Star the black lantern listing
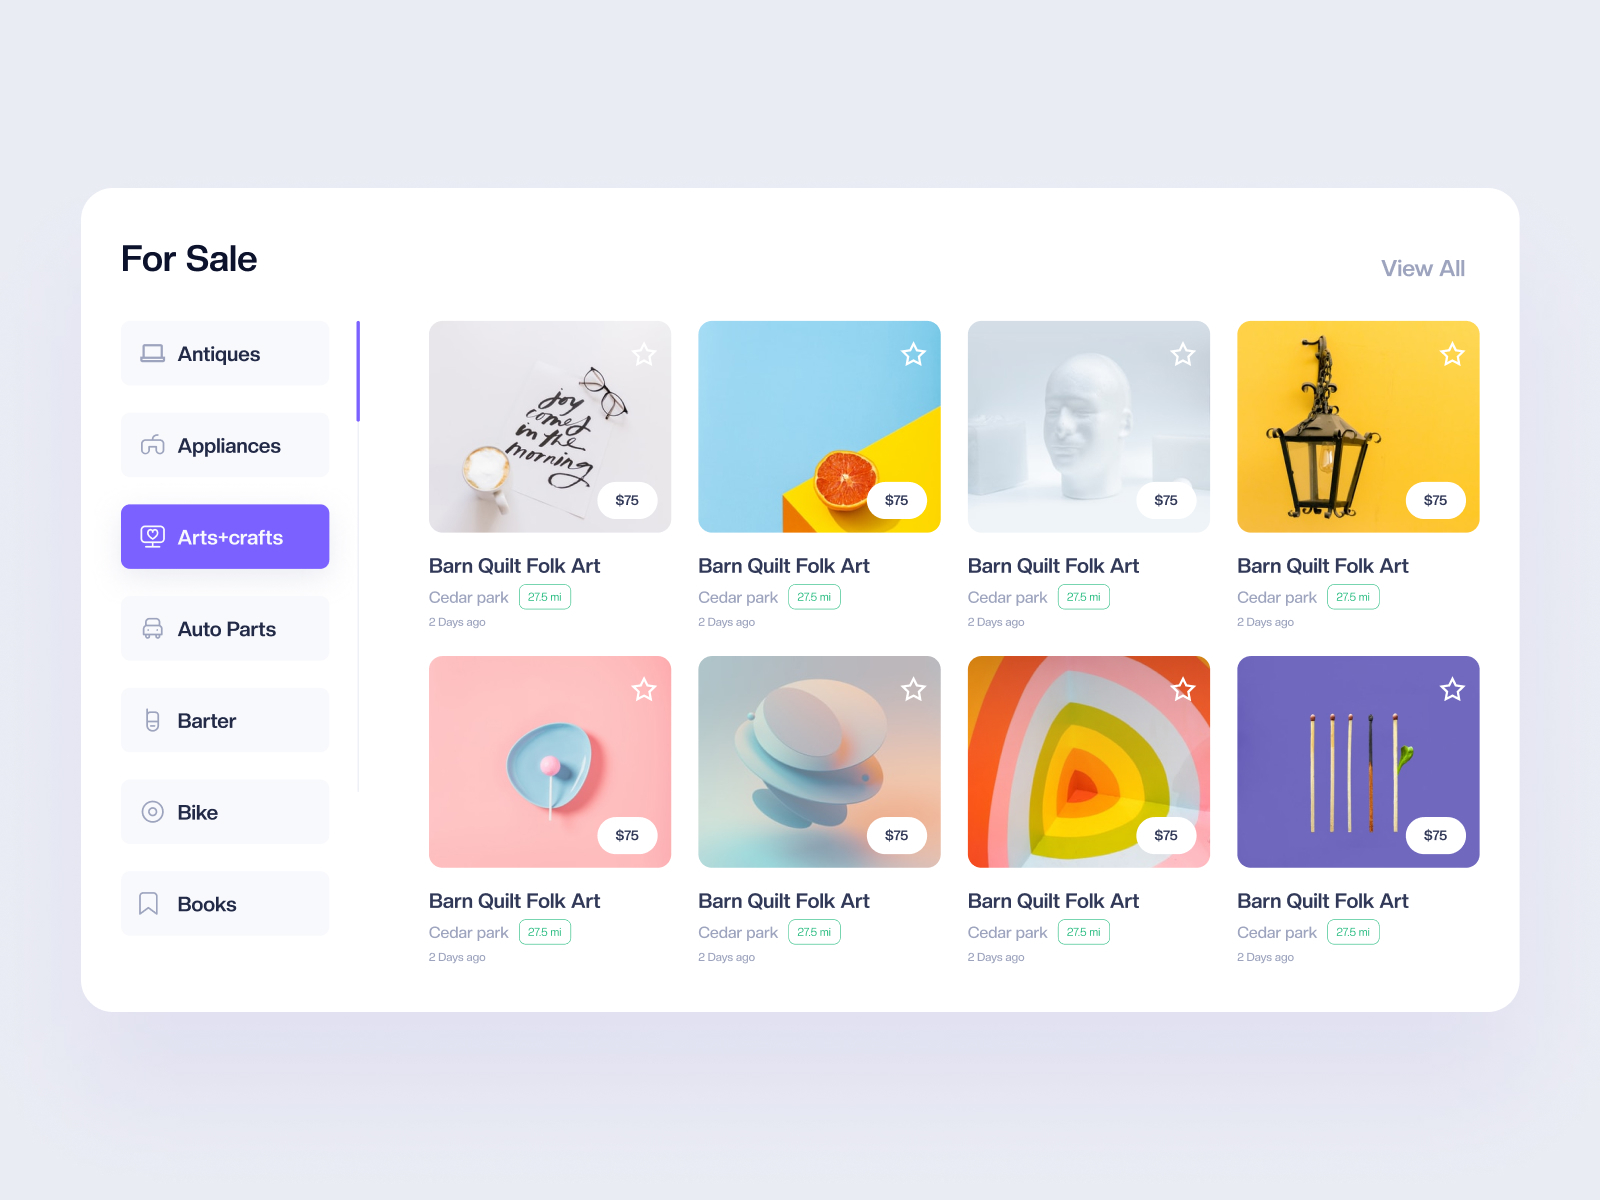Screen dimensions: 1600x1200 click(1452, 354)
